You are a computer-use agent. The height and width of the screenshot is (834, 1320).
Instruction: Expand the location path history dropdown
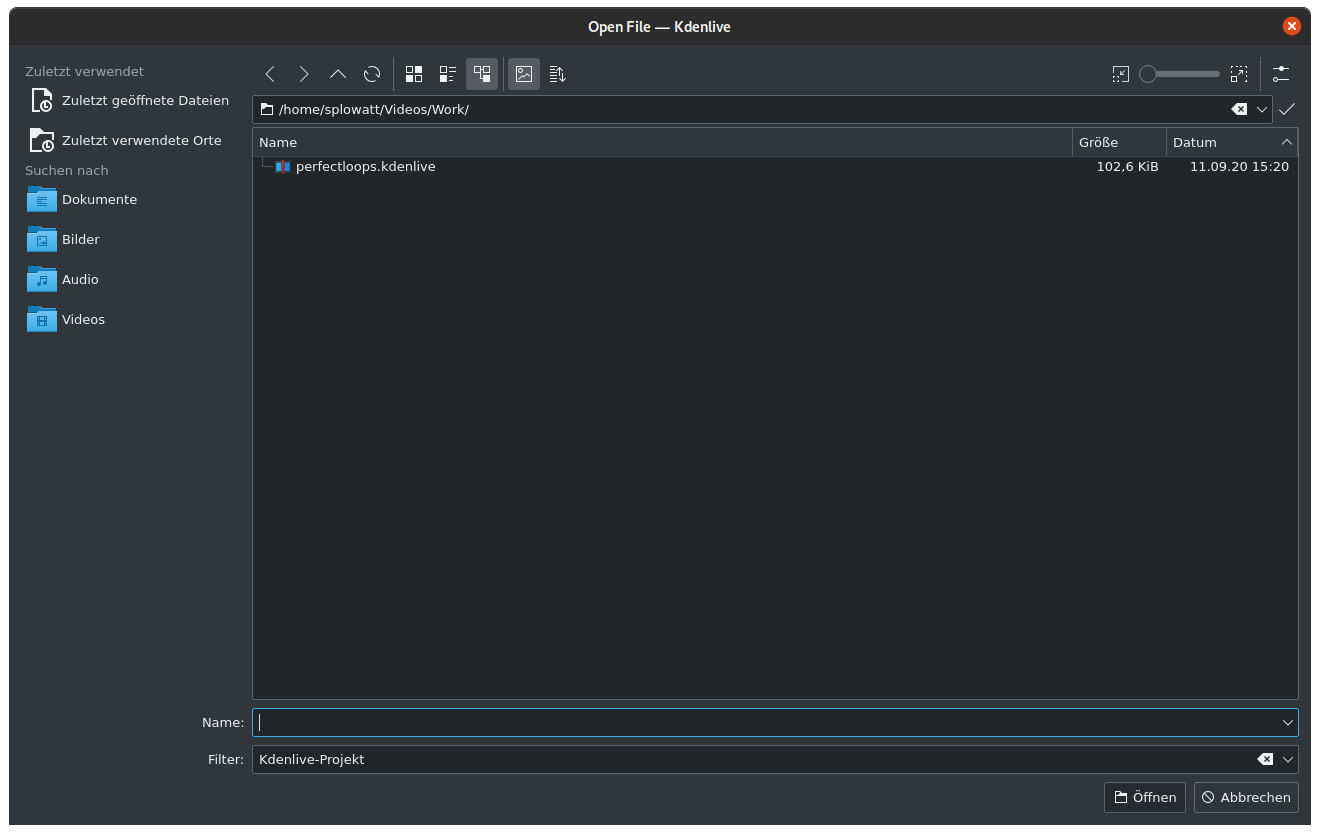tap(1262, 110)
